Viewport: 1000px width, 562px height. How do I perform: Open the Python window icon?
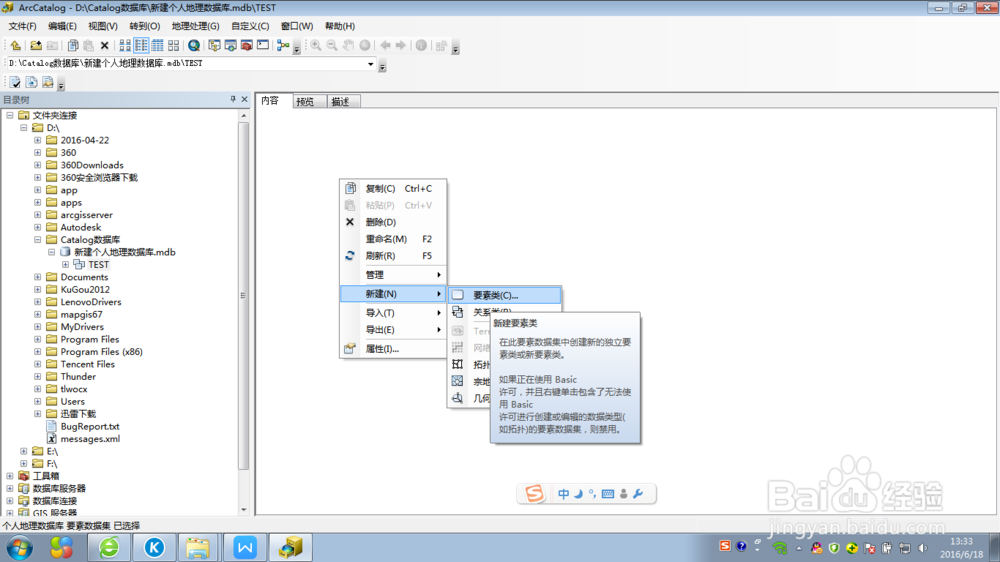click(263, 46)
